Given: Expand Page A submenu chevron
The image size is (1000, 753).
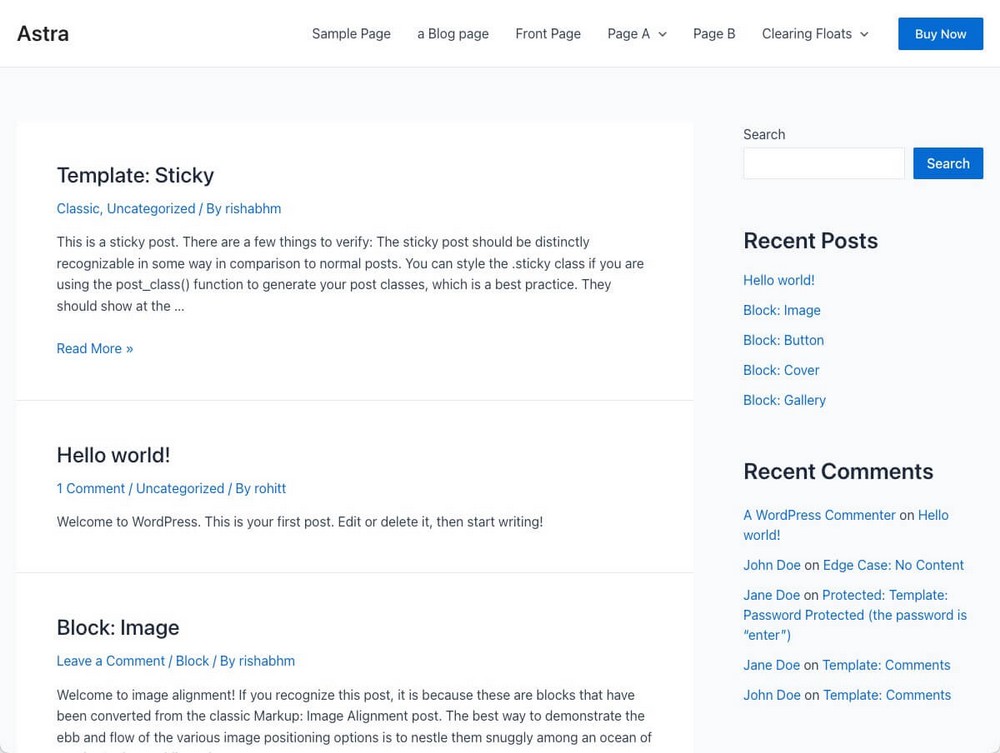Looking at the screenshot, I should pyautogui.click(x=663, y=34).
